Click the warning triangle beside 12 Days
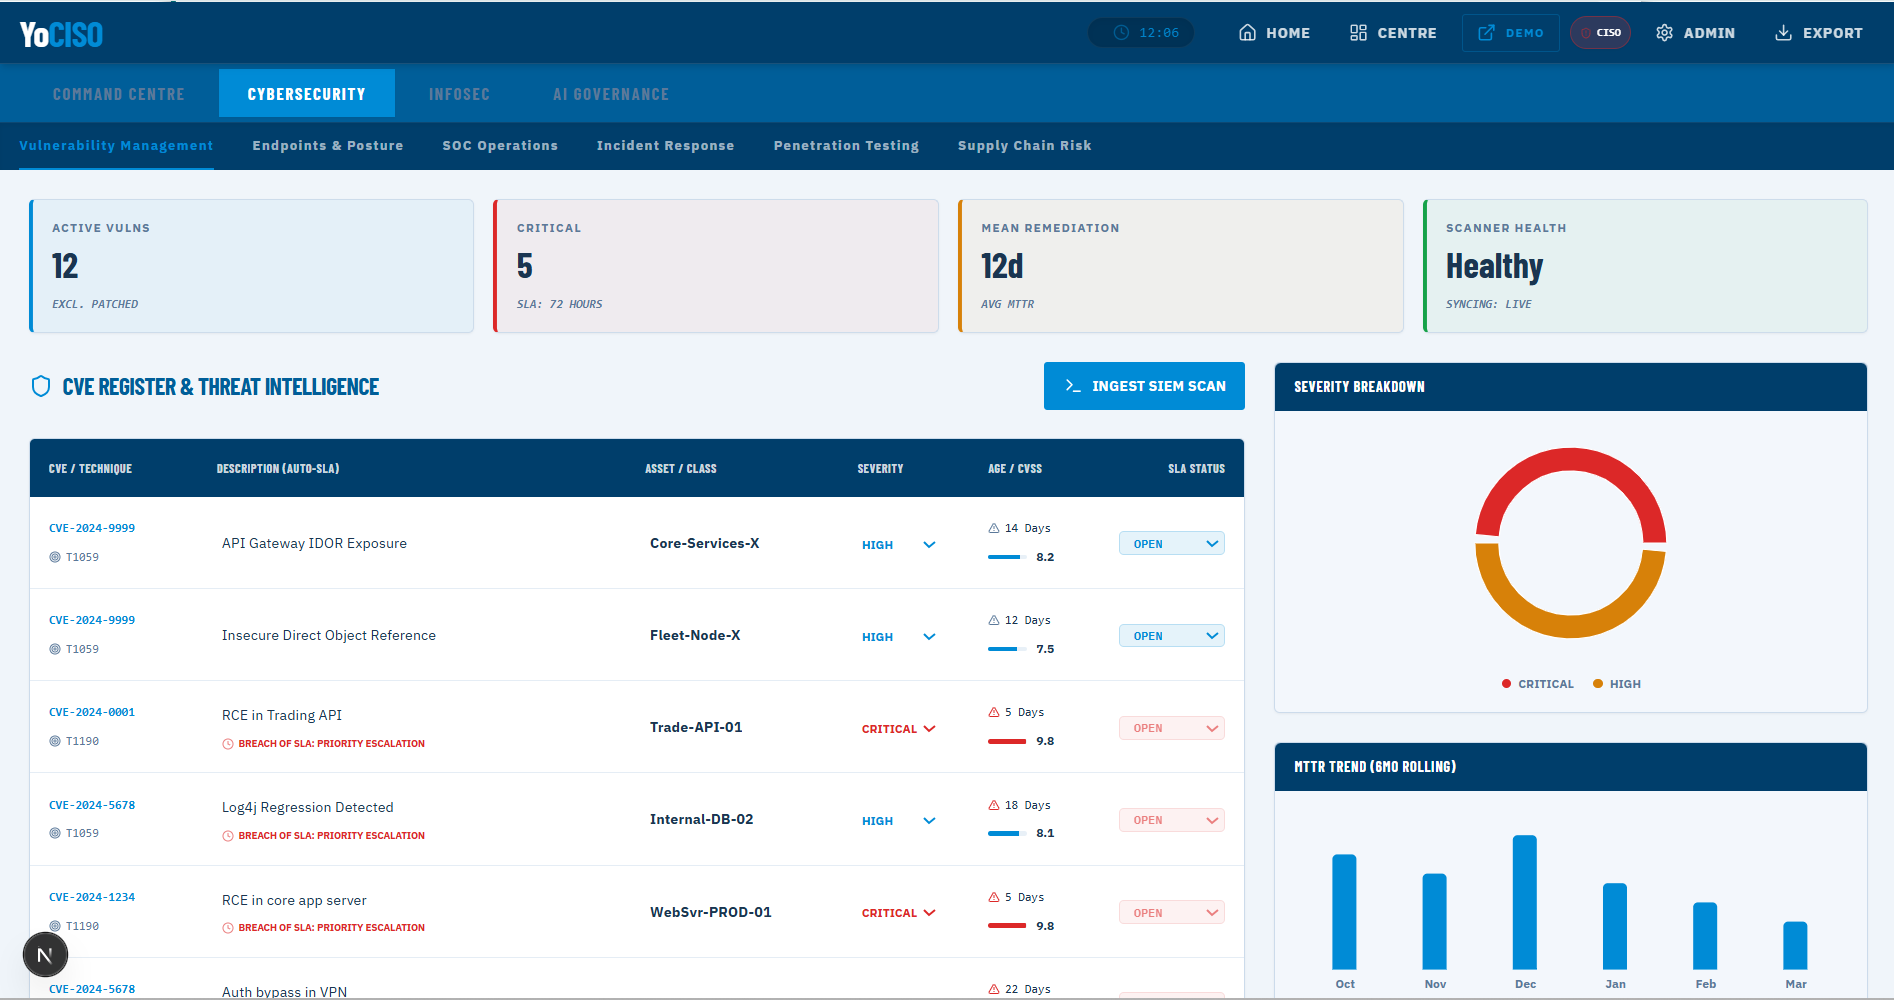 [x=994, y=620]
